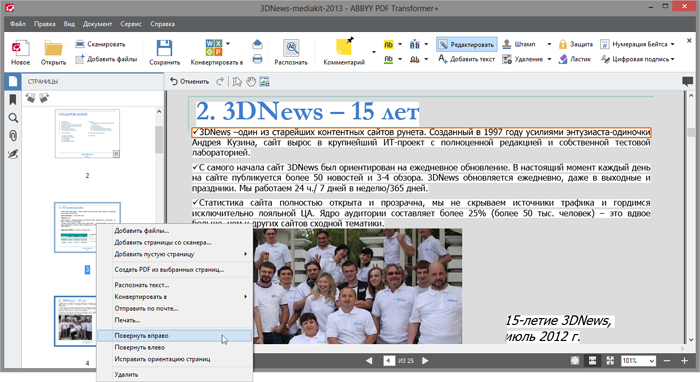Rotate page right icon in Pages panel
This screenshot has height=382, width=700.
pos(44,97)
